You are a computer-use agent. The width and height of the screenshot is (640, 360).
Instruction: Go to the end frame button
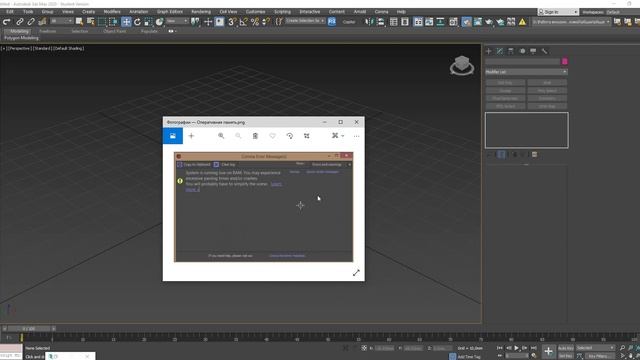tap(533, 348)
